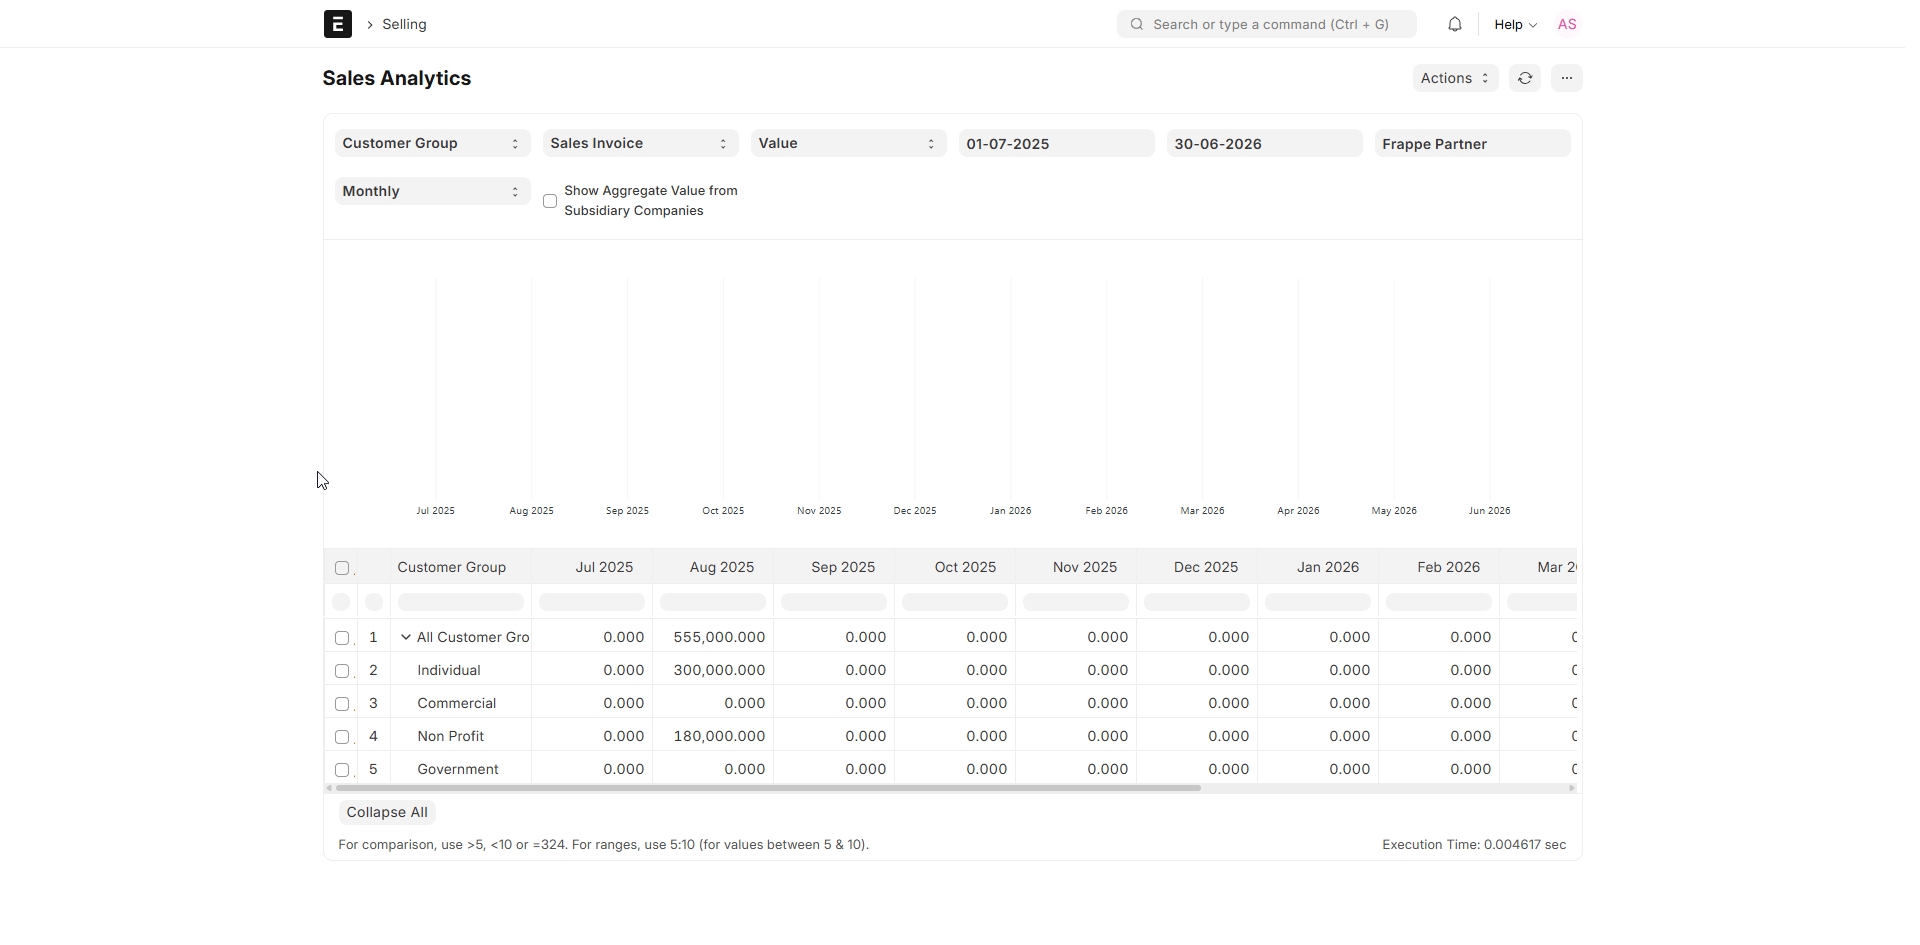
Task: Open the Monthly range dropdown
Action: [432, 191]
